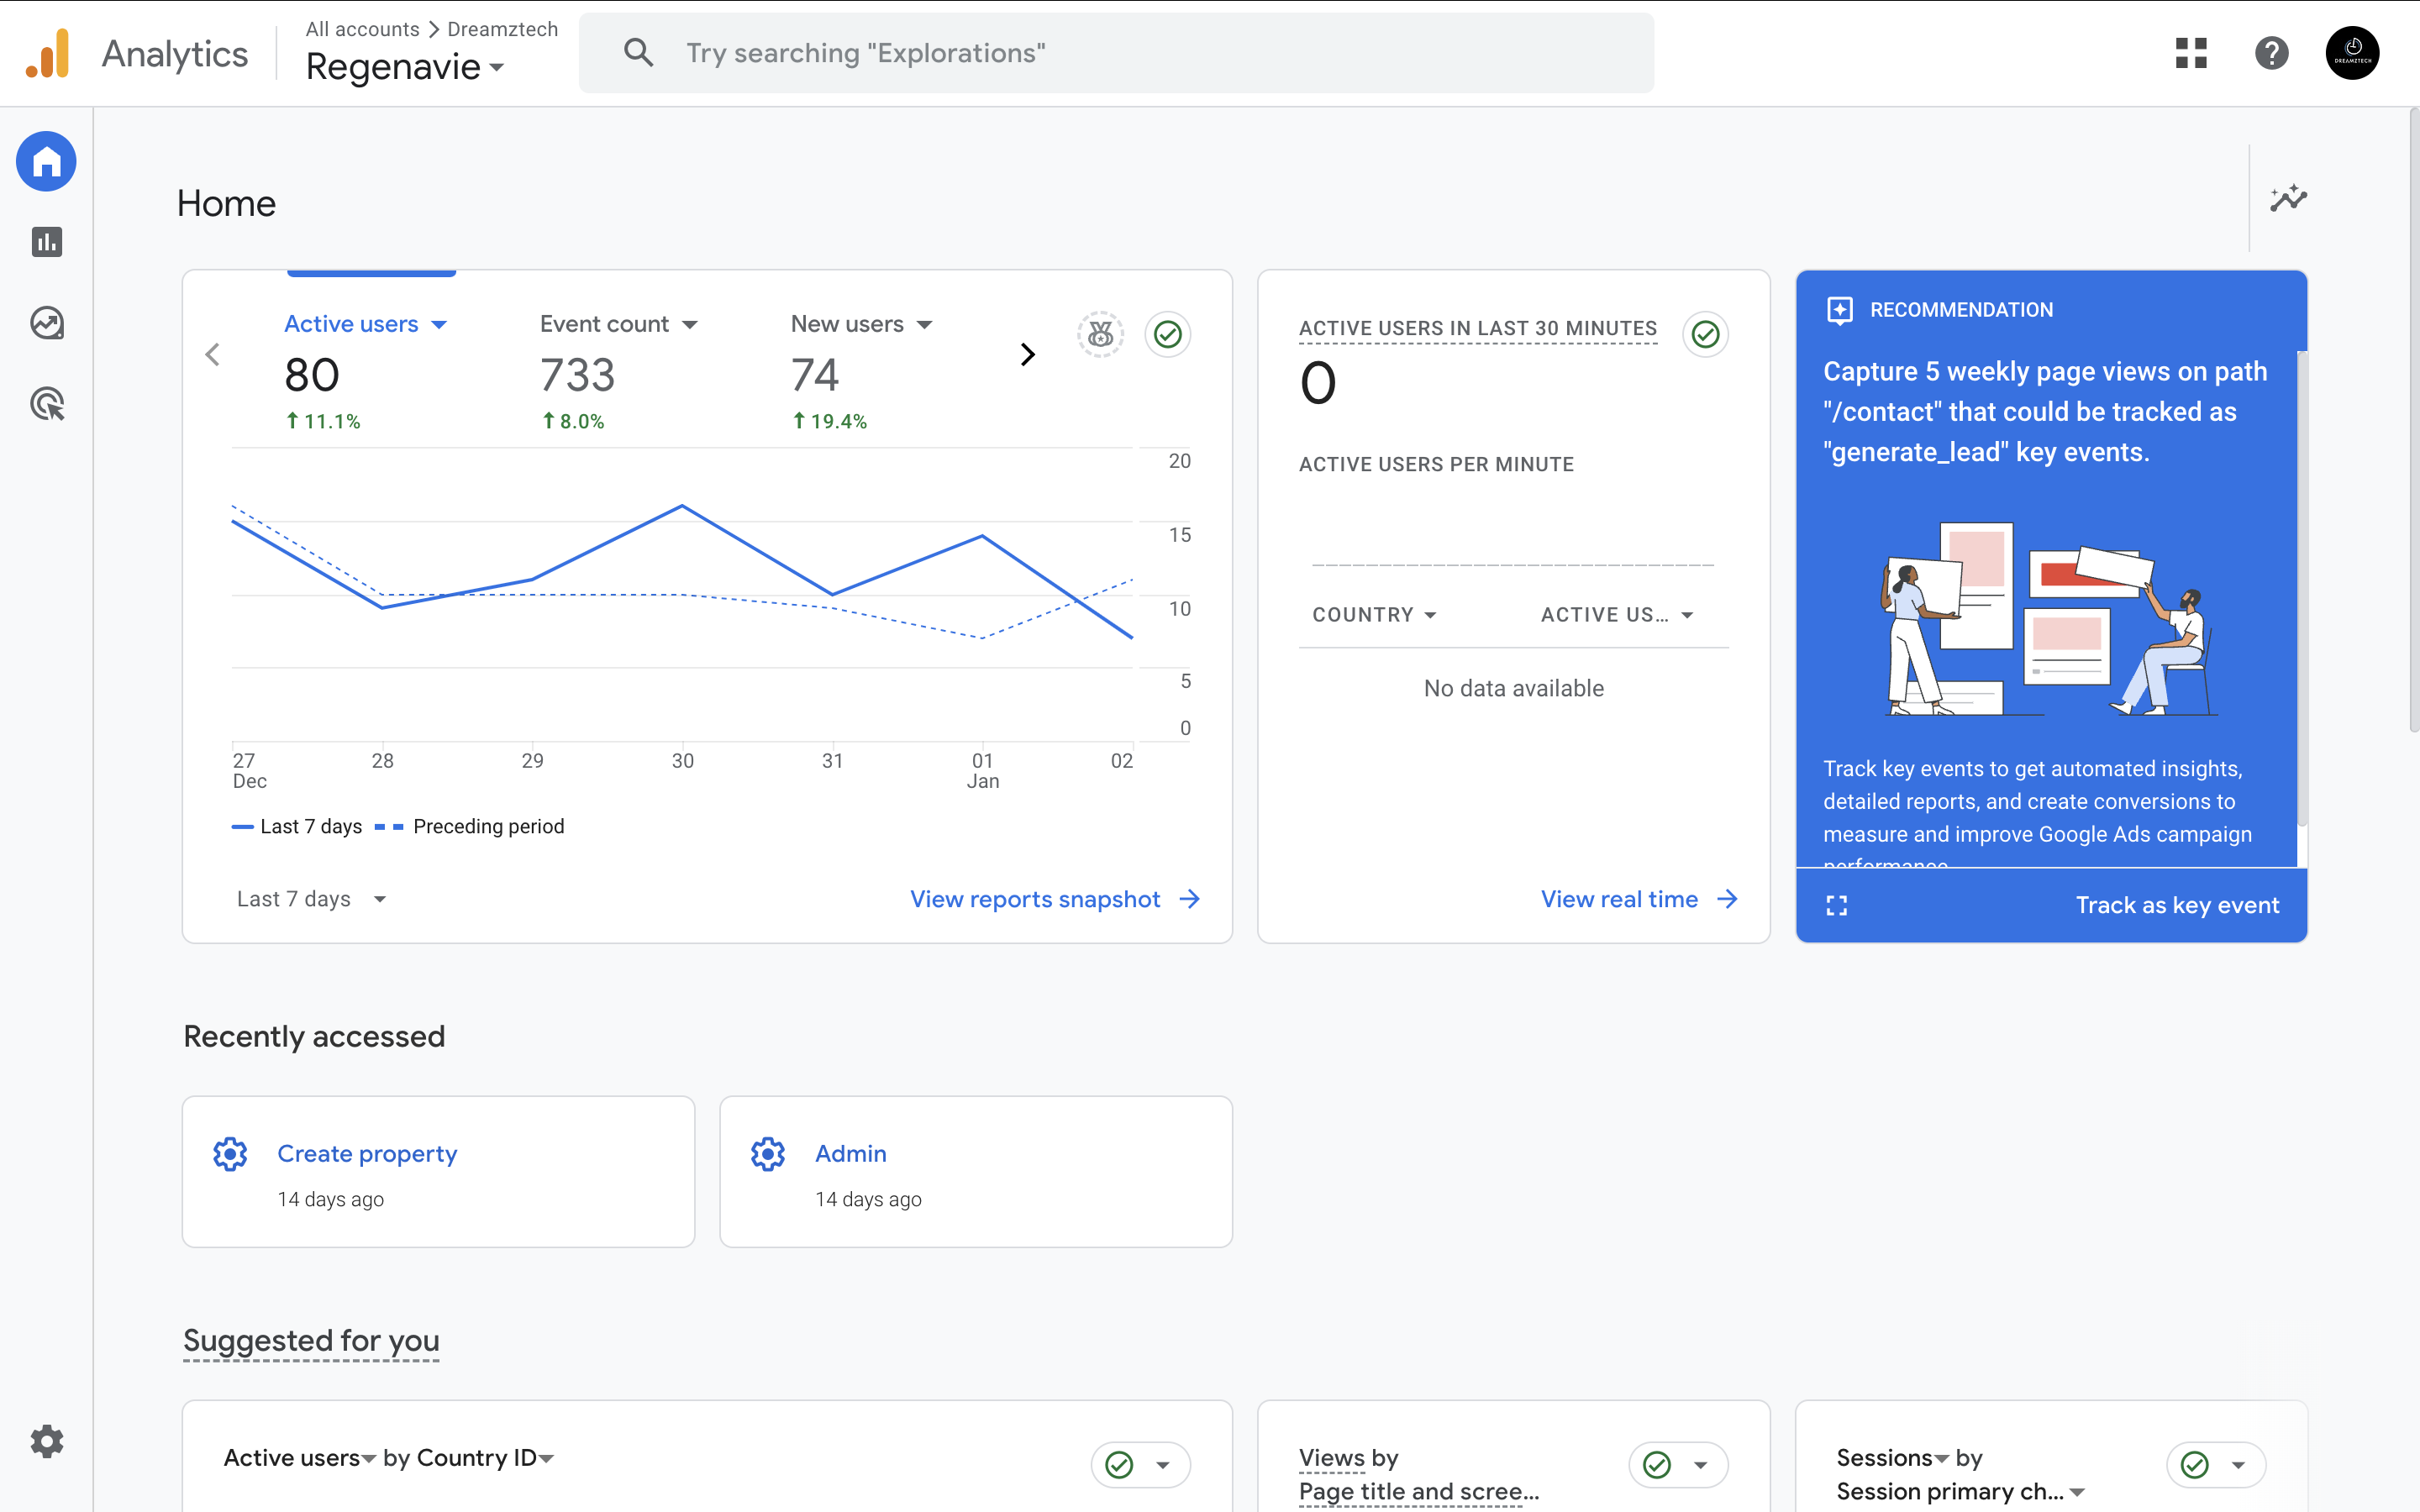2420x1512 pixels.
Task: Click the Home sidebar icon
Action: point(46,161)
